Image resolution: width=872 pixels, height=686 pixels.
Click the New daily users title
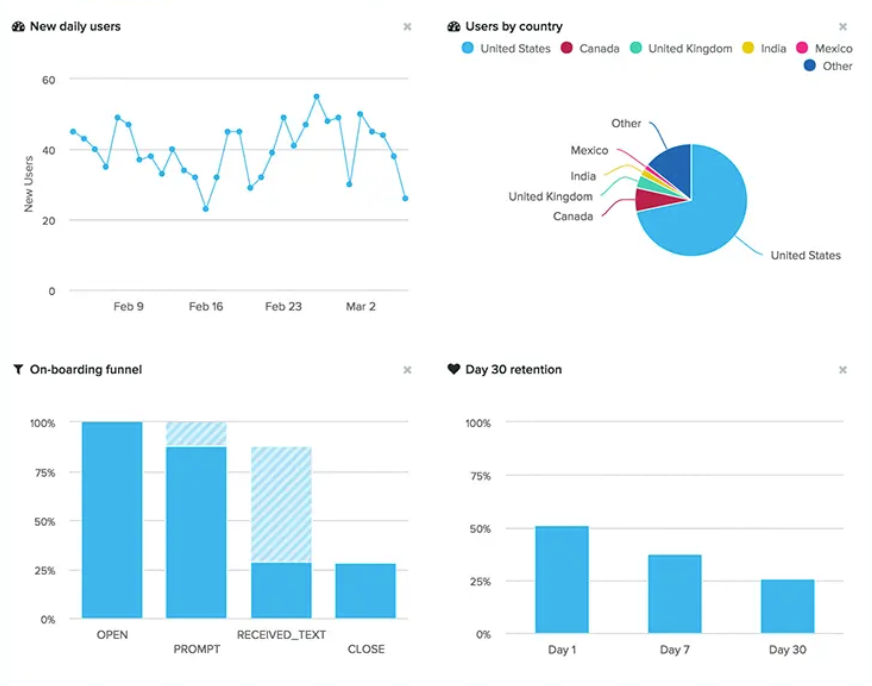pyautogui.click(x=75, y=27)
